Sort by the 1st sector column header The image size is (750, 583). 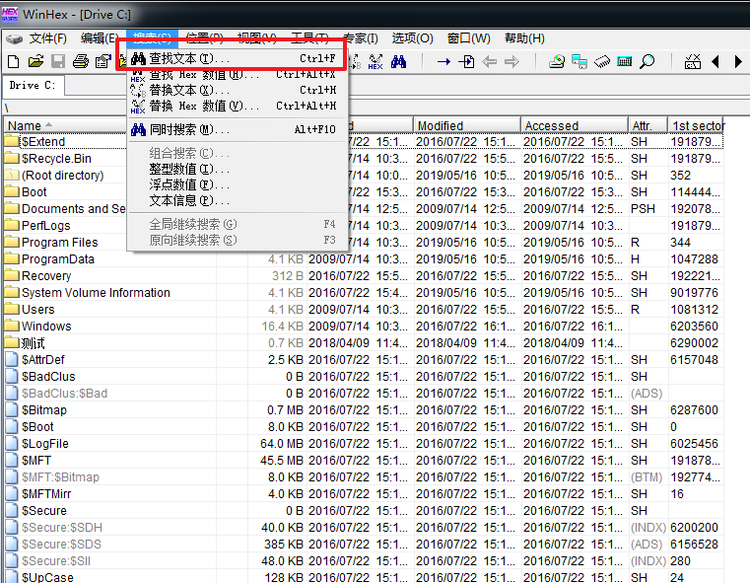tap(696, 125)
